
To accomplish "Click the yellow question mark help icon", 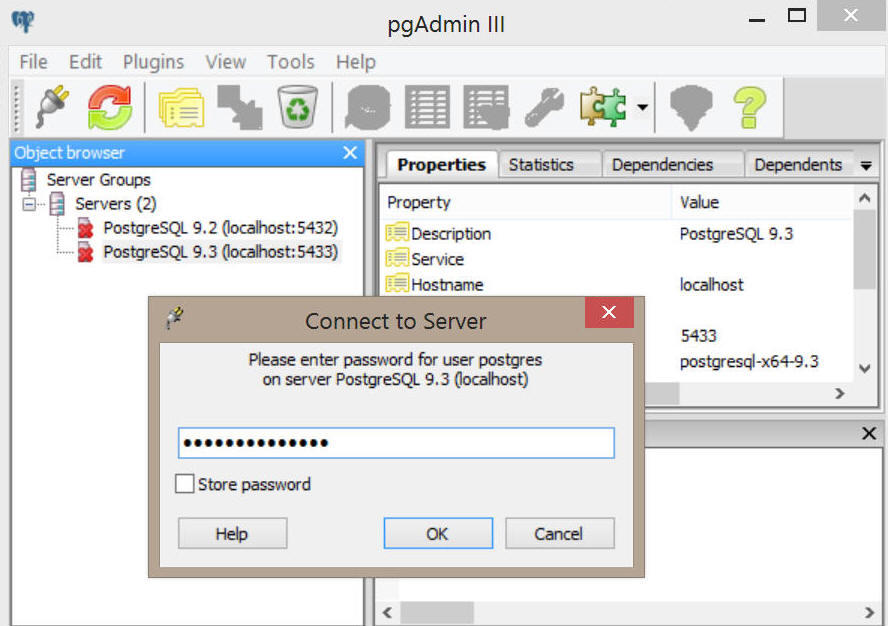I will 749,107.
